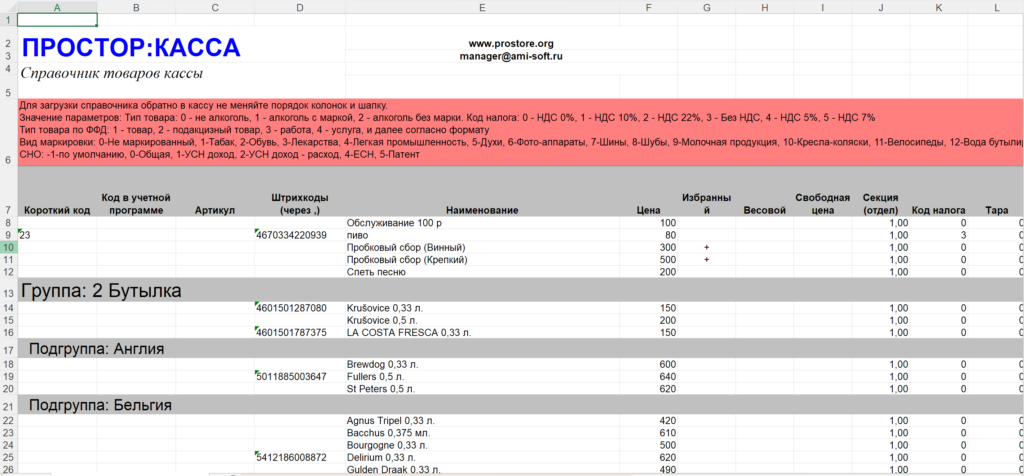The image size is (1024, 476).
Task: Click column J header
Action: tap(881, 7)
